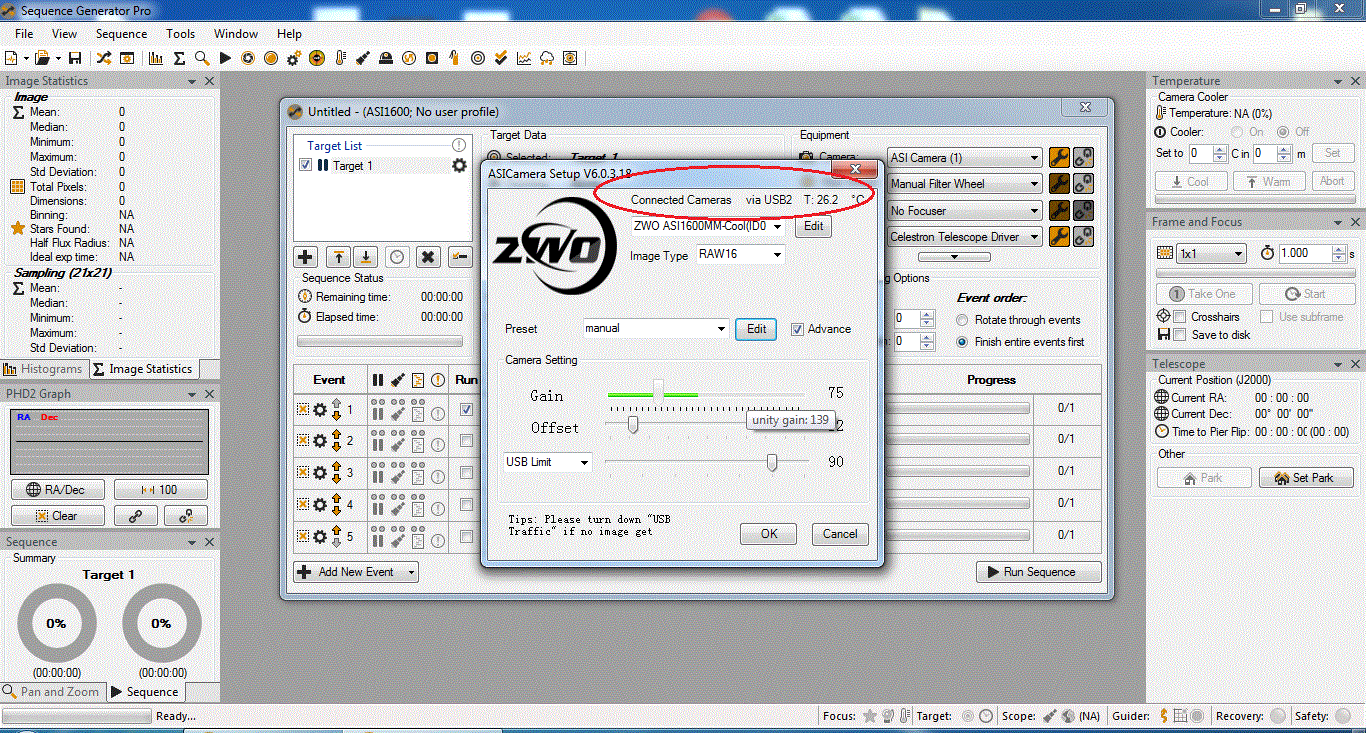Click the magnifying glass toolbar icon
Viewport: 1366px width, 733px height.
click(202, 58)
